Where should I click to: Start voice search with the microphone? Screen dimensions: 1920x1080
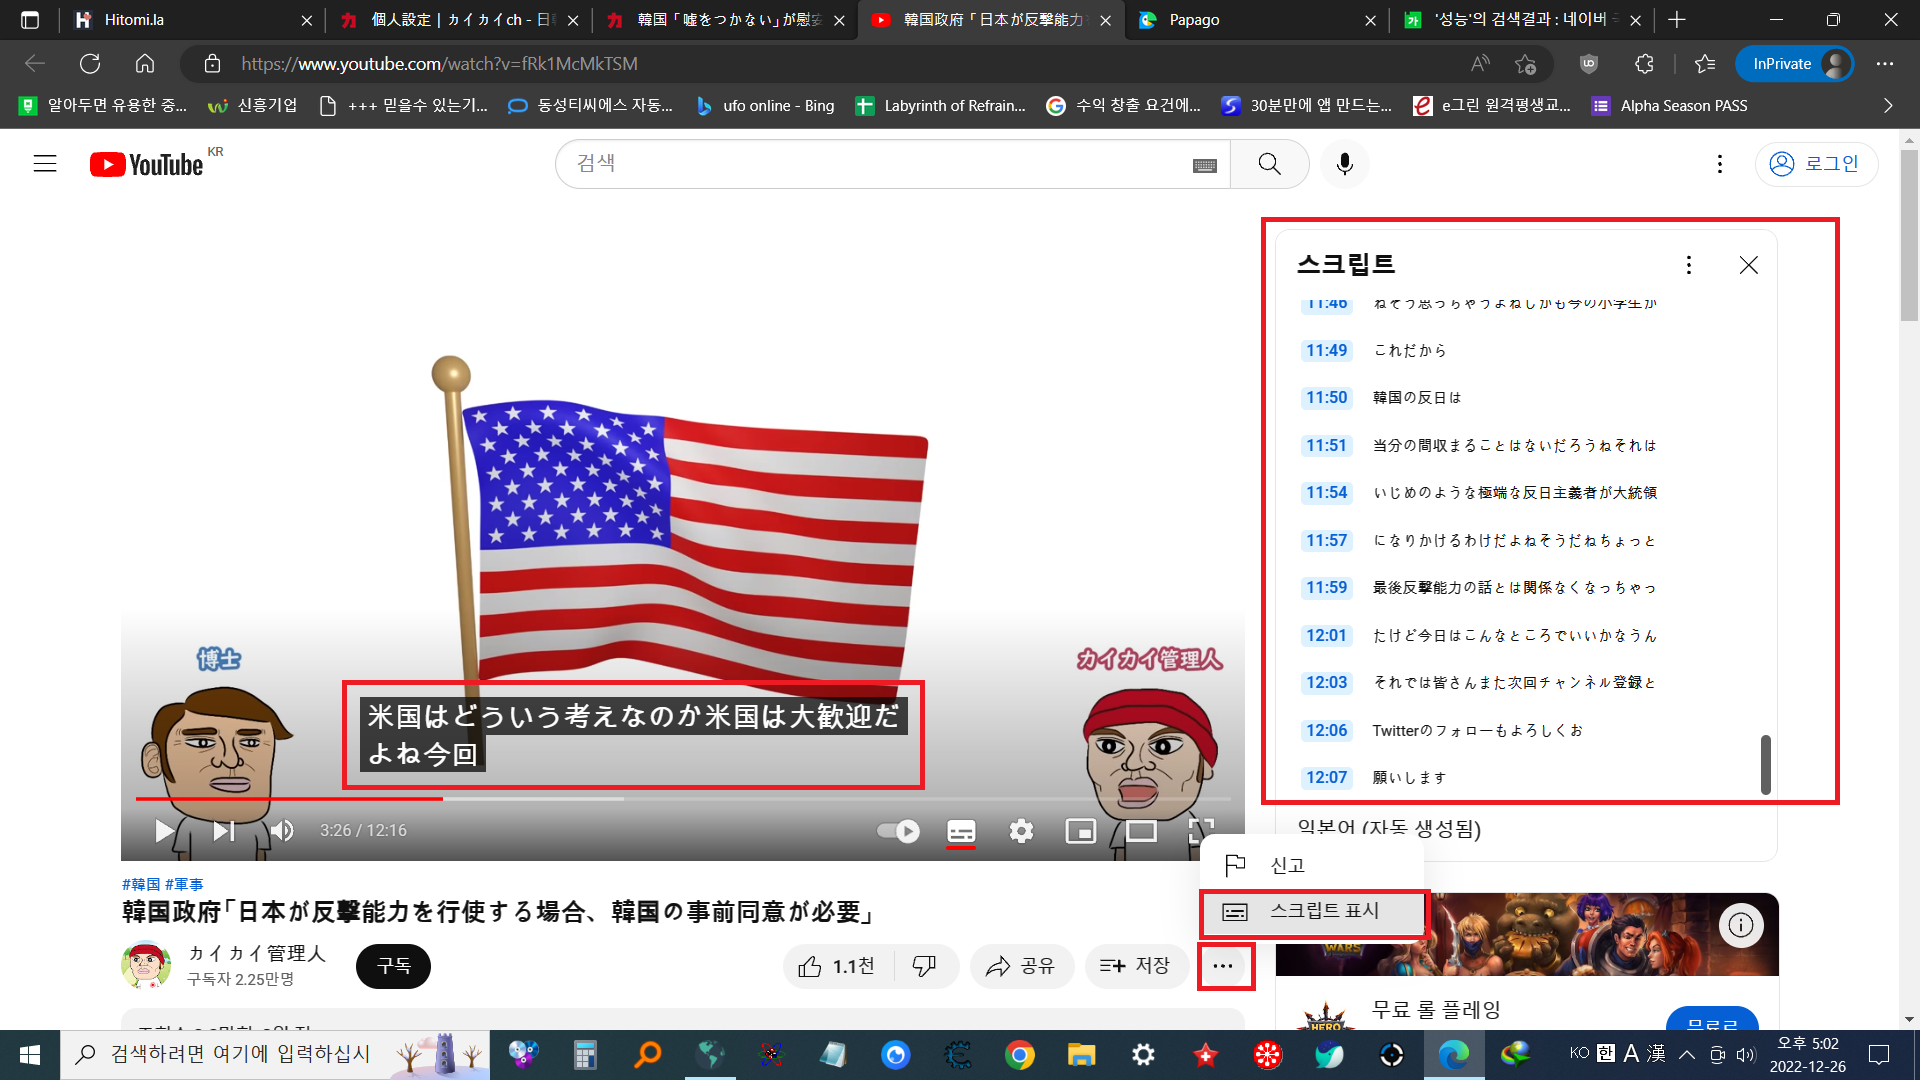tap(1345, 164)
